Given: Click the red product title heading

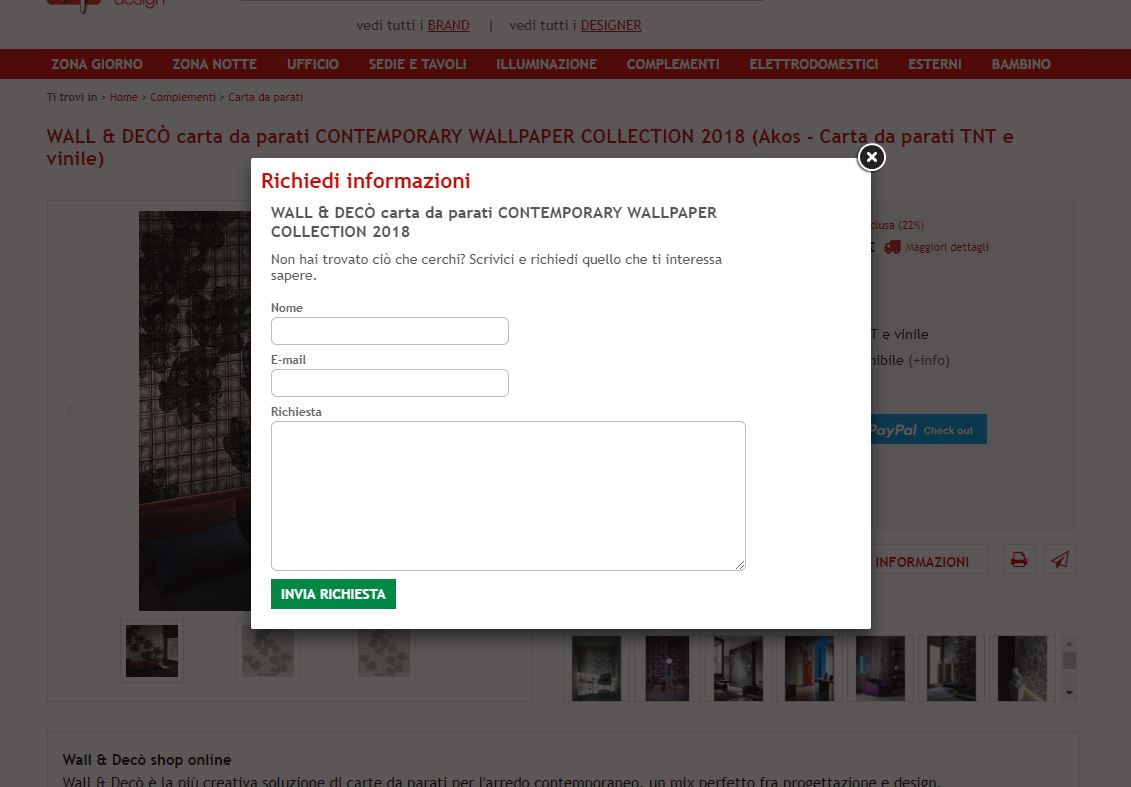Looking at the screenshot, I should pos(529,147).
